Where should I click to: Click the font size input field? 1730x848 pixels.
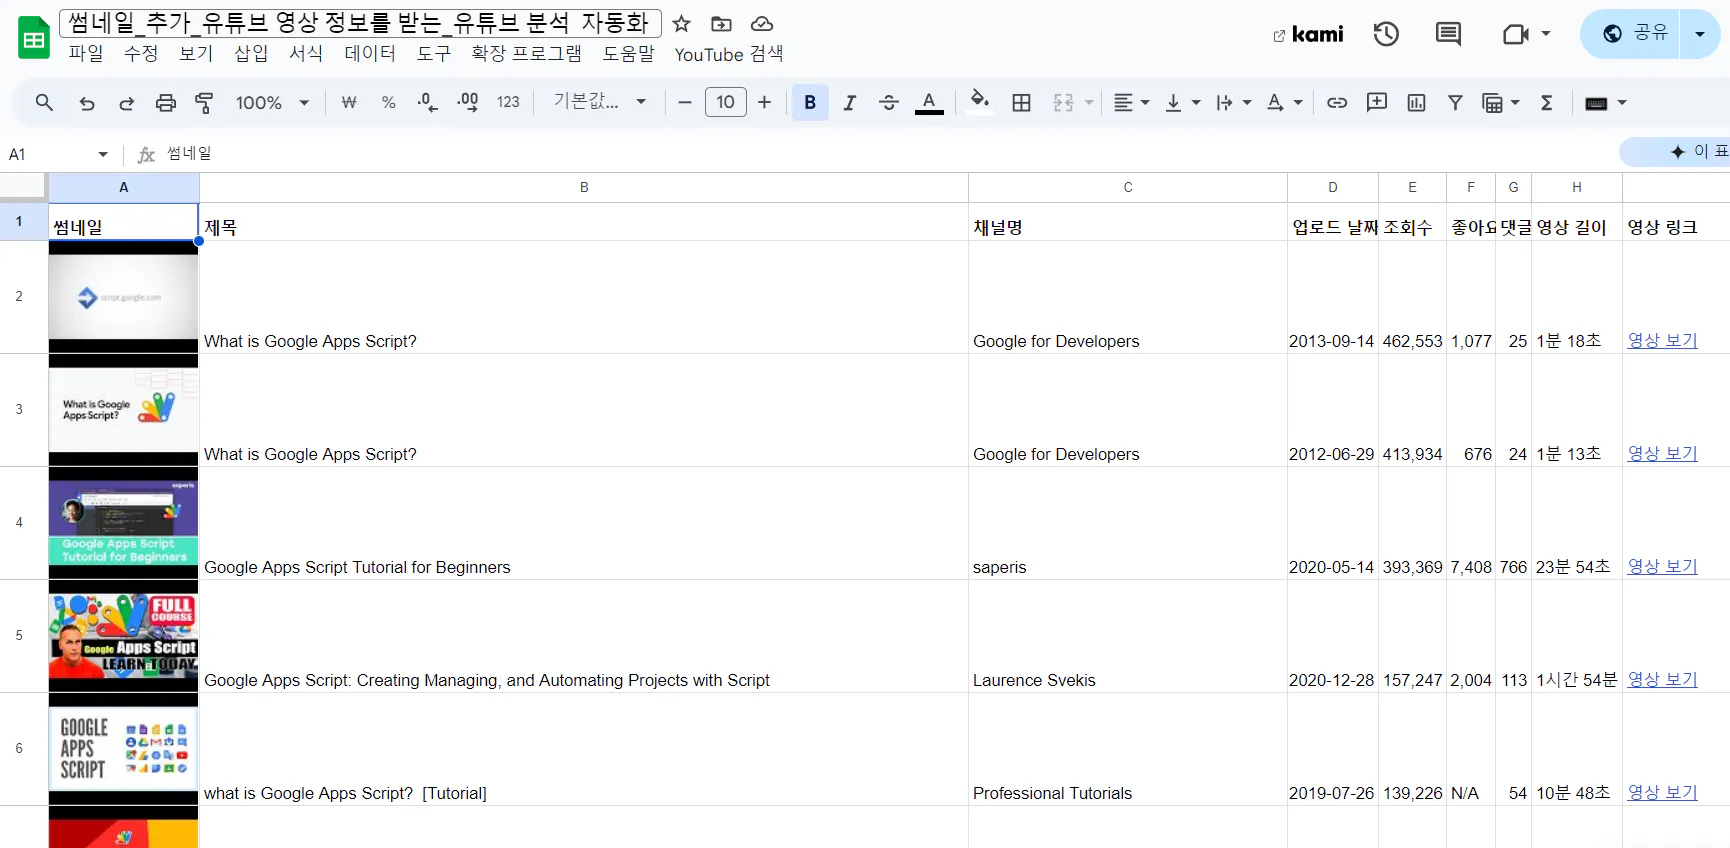tap(726, 102)
